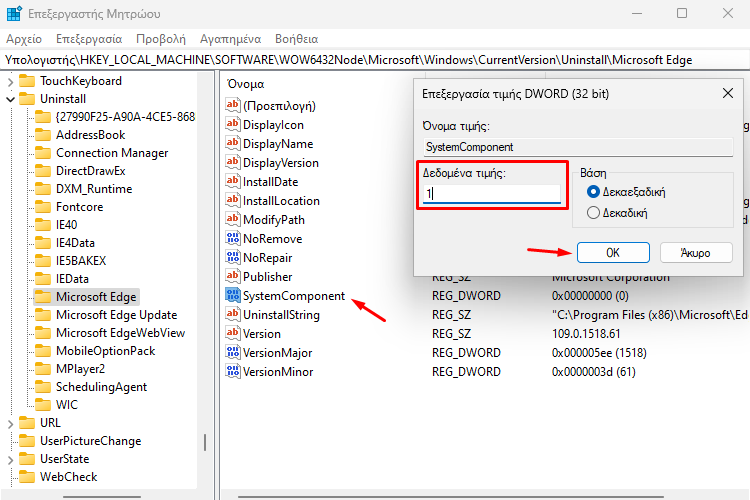Image resolution: width=750 pixels, height=500 pixels.
Task: Select the Version string icon
Action: point(232,333)
